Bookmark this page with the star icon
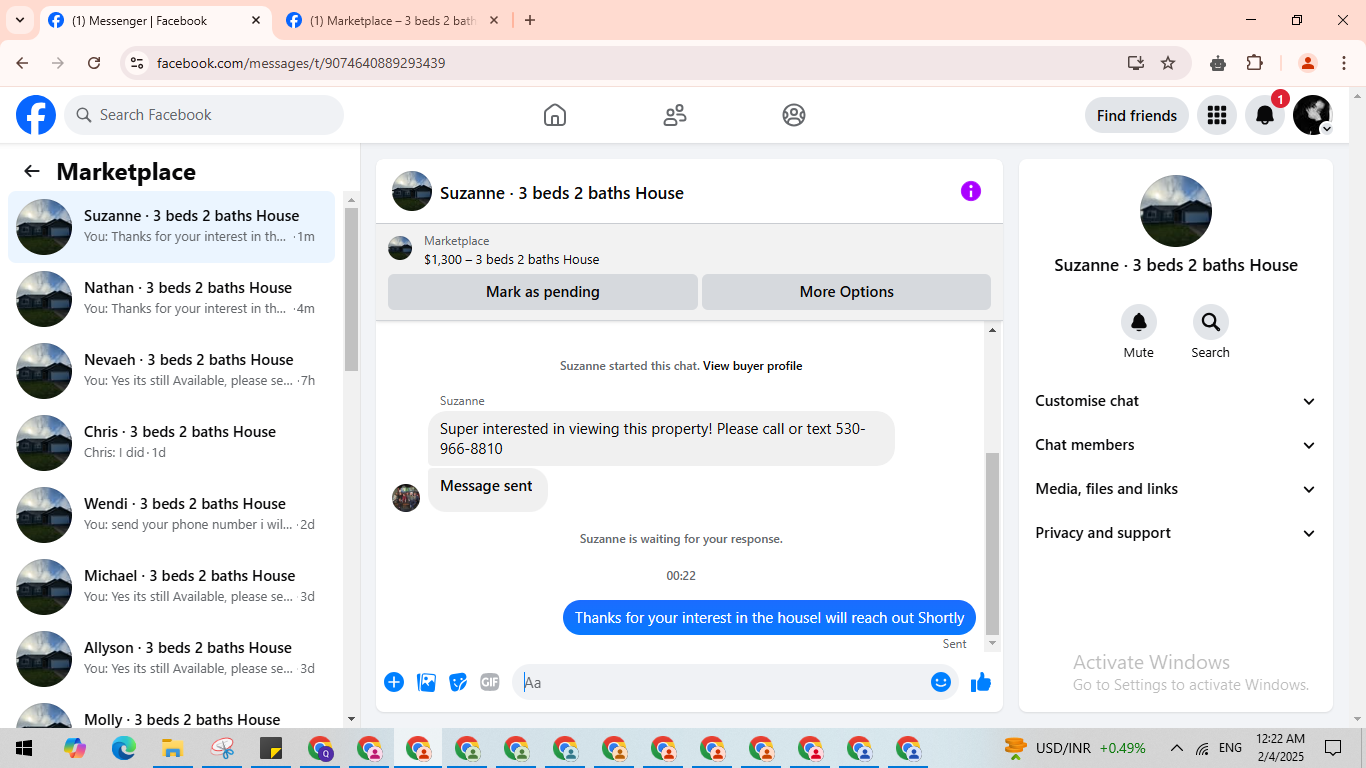 tap(1168, 63)
